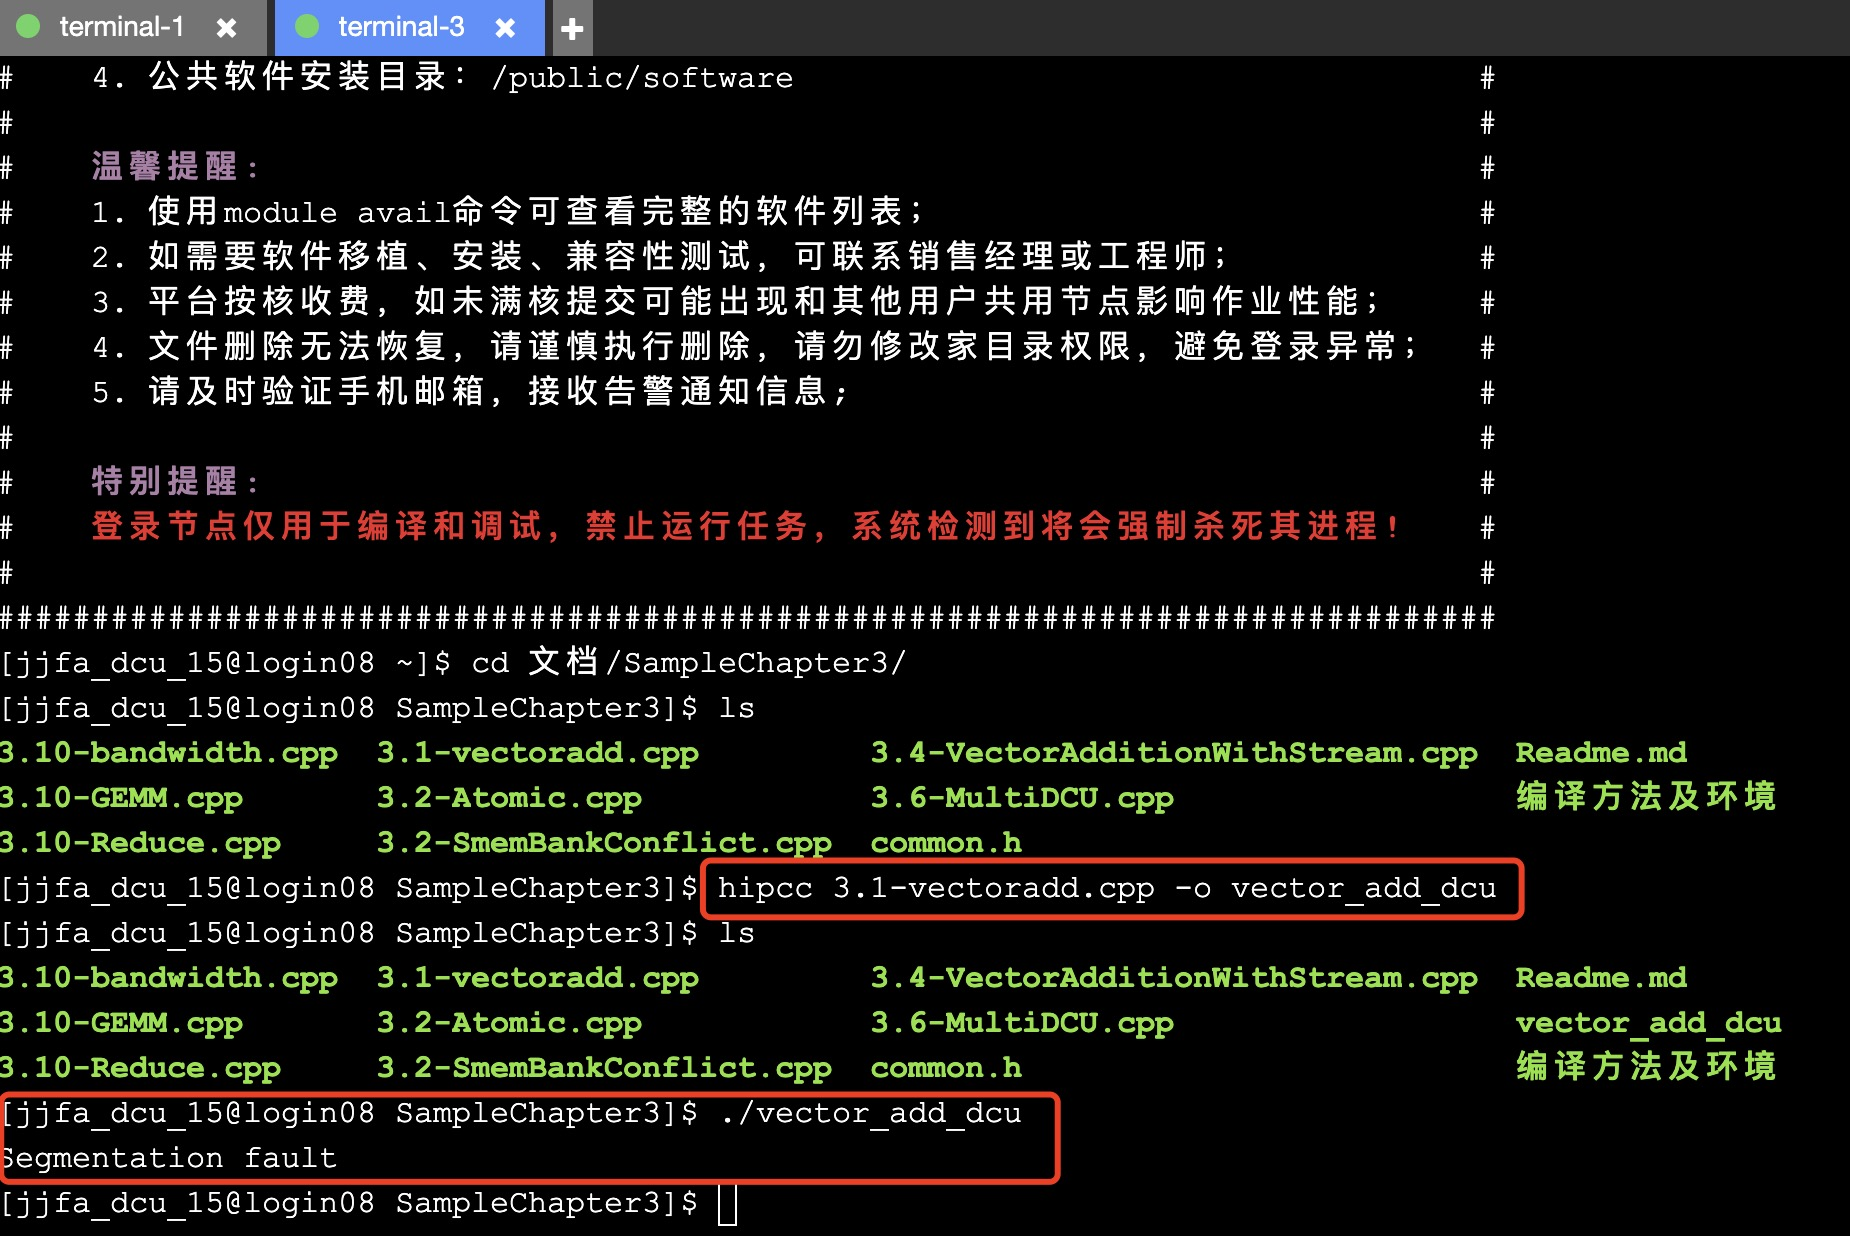This screenshot has height=1236, width=1850.
Task: Click the cursor at the last prompt
Action: pyautogui.click(x=727, y=1204)
